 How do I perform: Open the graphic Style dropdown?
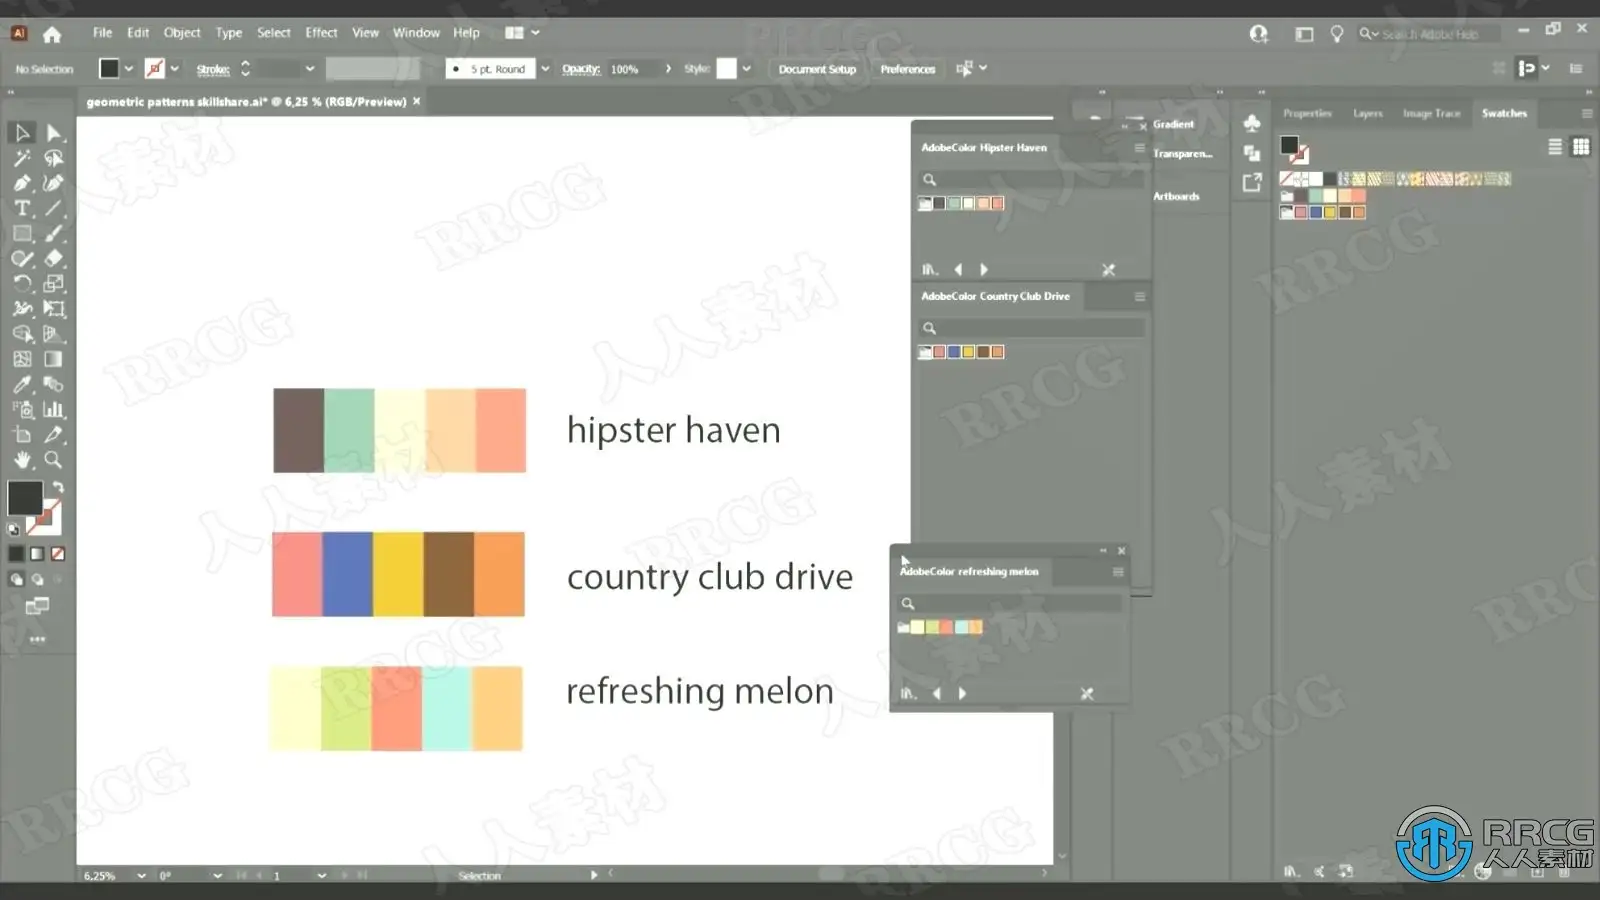pos(746,69)
